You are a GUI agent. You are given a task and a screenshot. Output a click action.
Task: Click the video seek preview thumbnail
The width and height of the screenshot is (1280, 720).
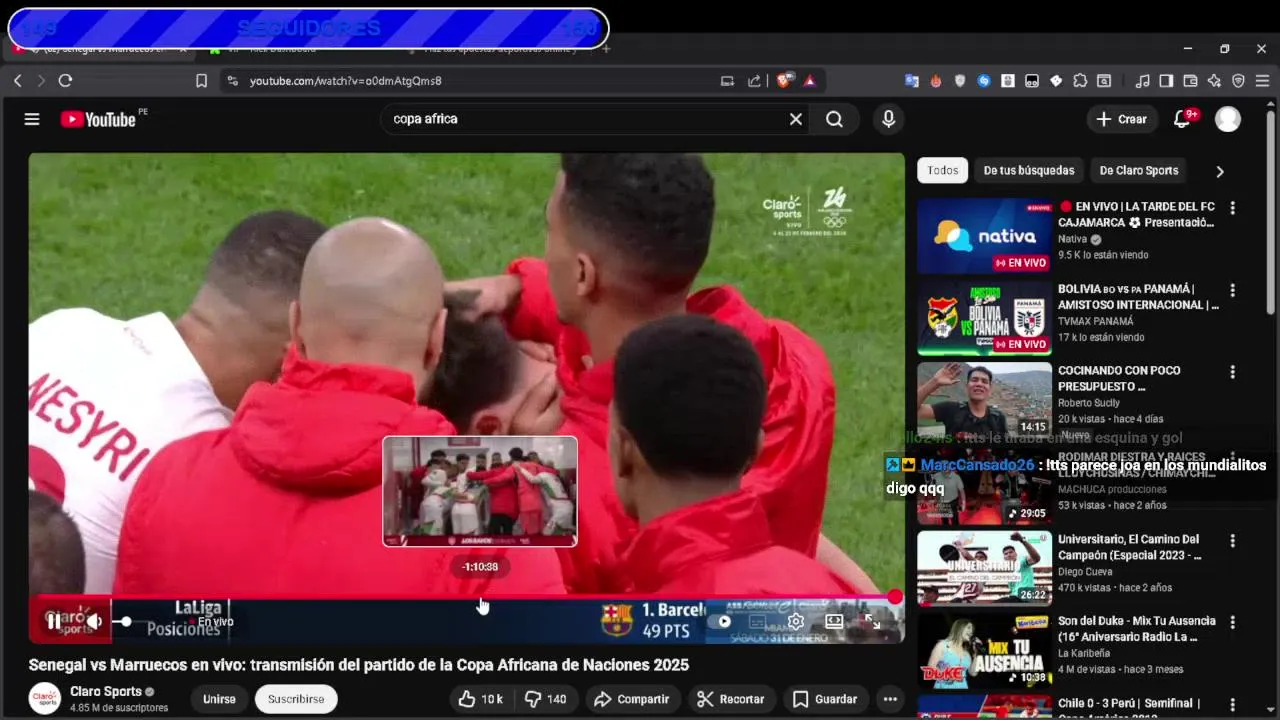pos(480,491)
